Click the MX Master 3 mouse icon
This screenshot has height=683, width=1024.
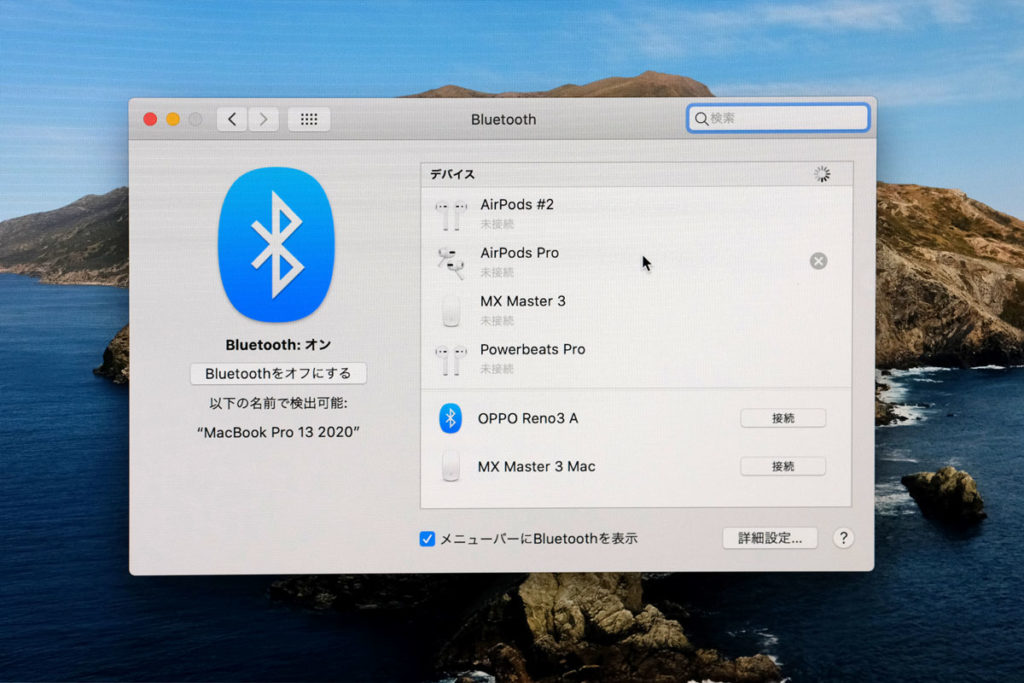pos(451,310)
